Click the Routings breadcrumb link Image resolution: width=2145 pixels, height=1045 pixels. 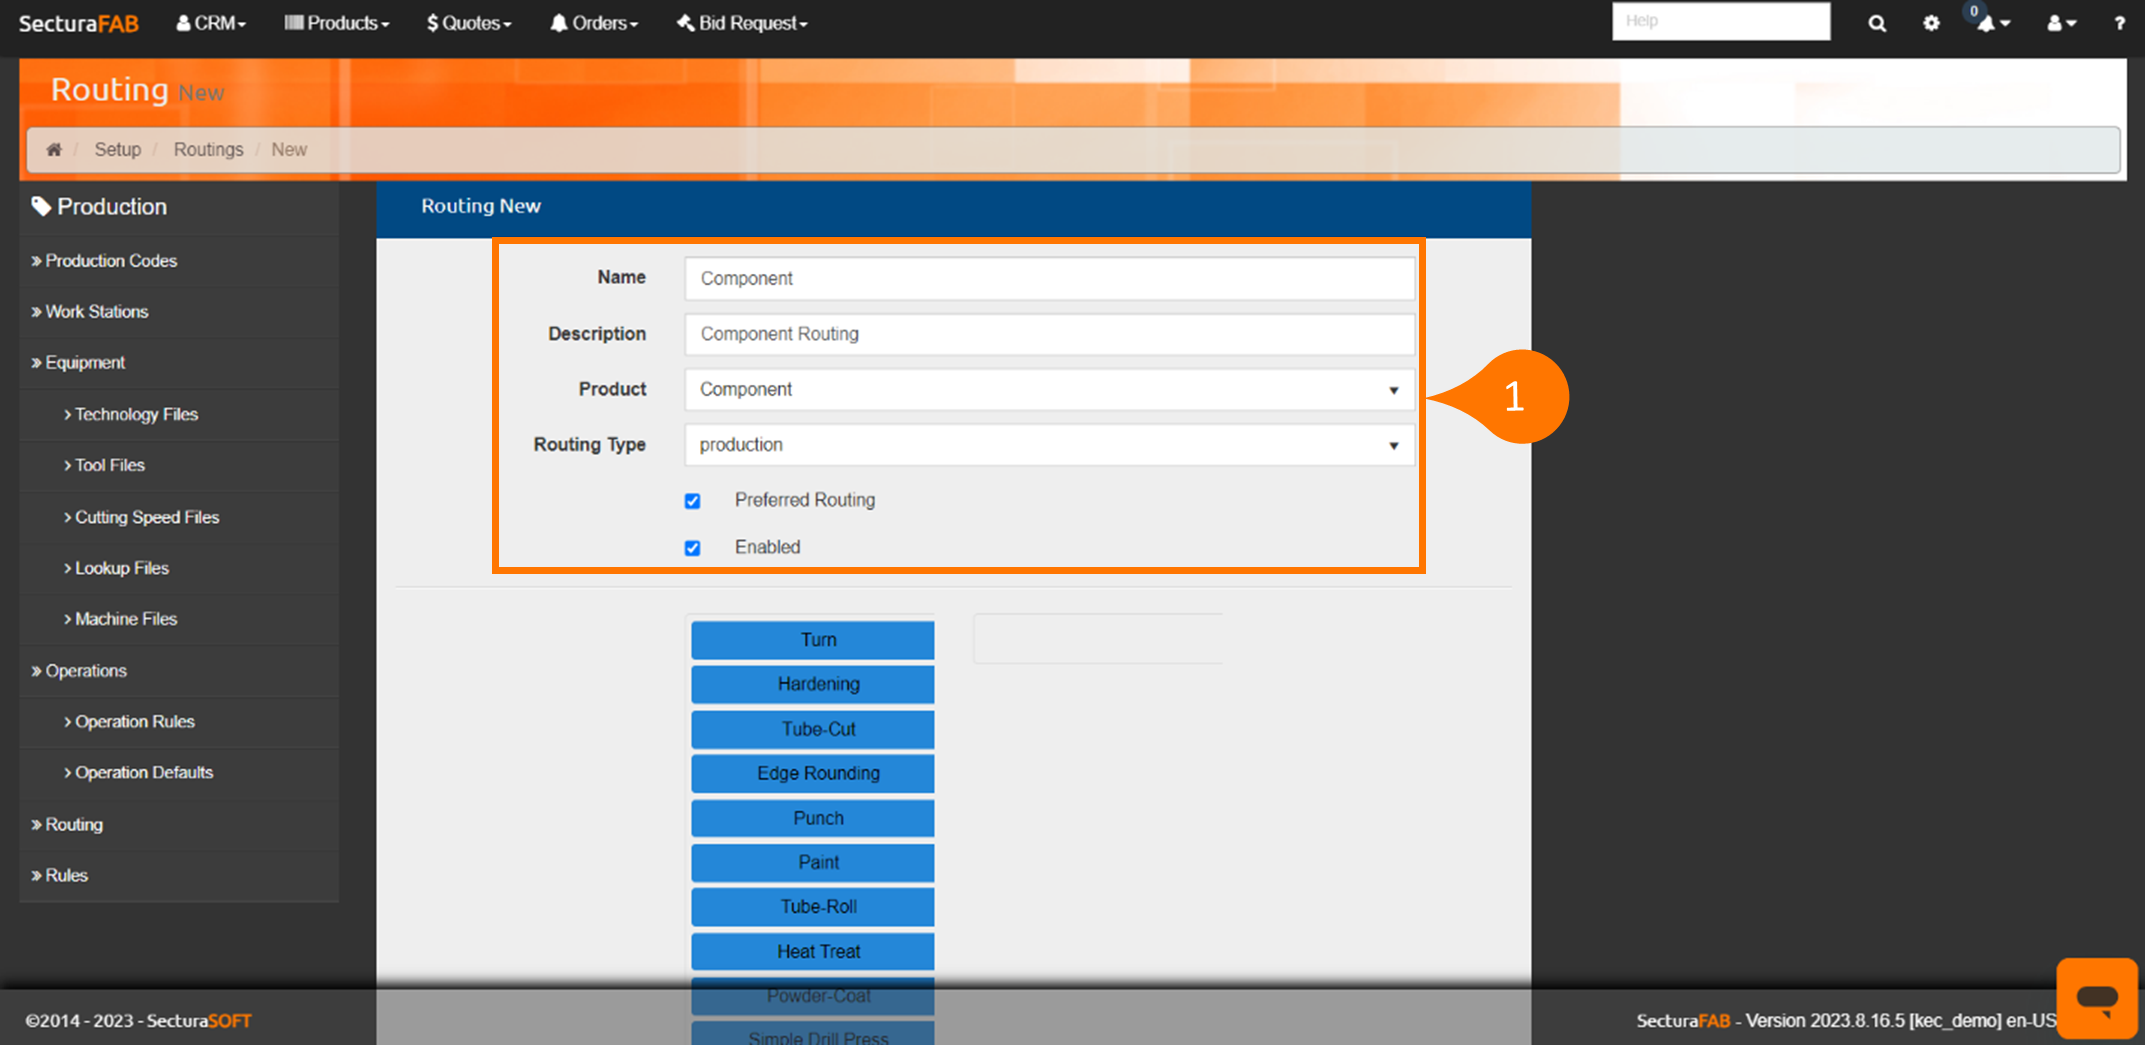[208, 149]
